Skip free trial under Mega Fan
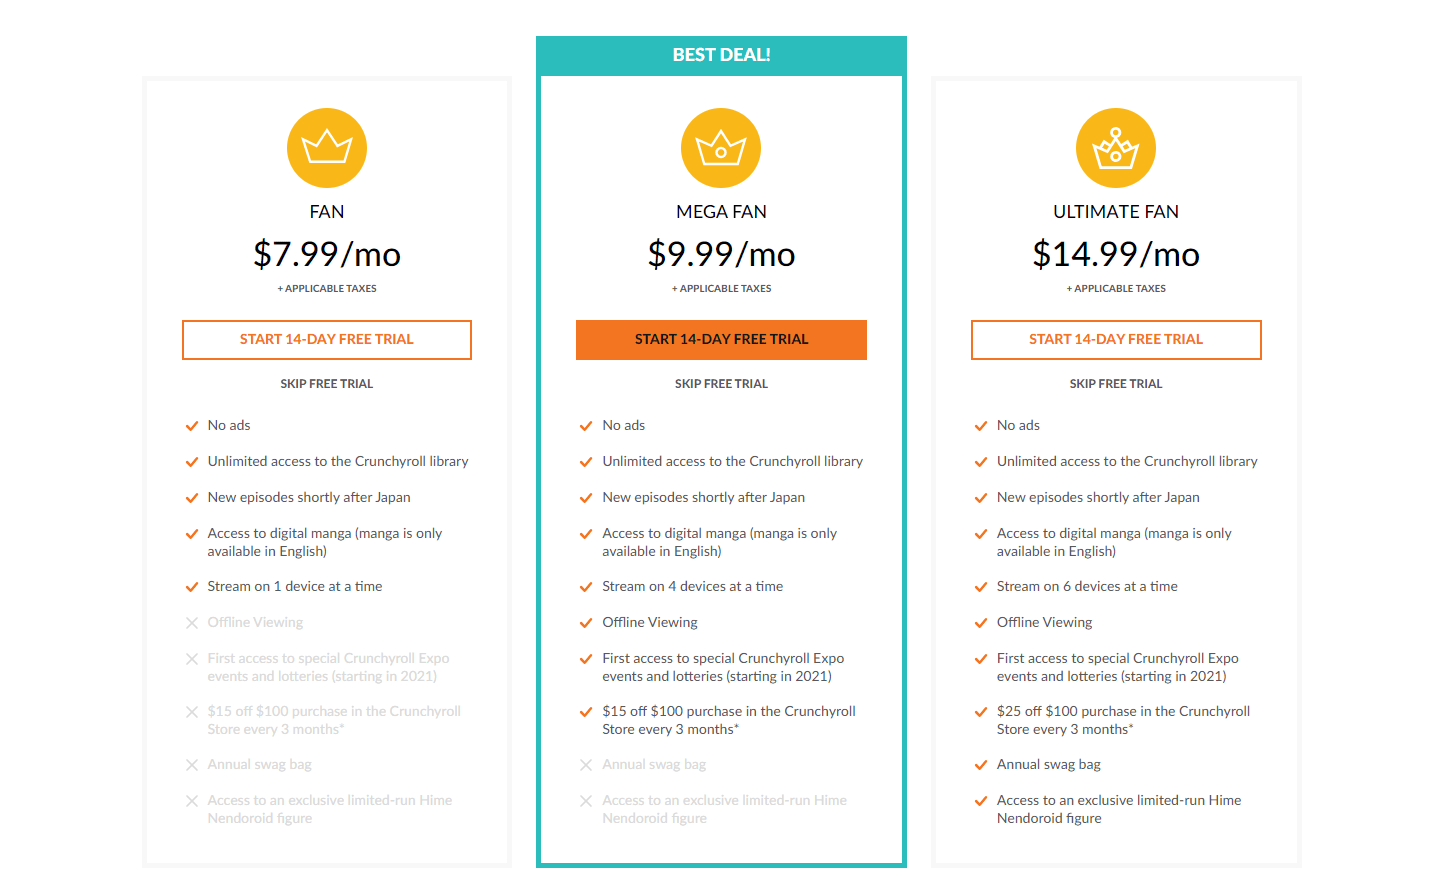 point(721,384)
